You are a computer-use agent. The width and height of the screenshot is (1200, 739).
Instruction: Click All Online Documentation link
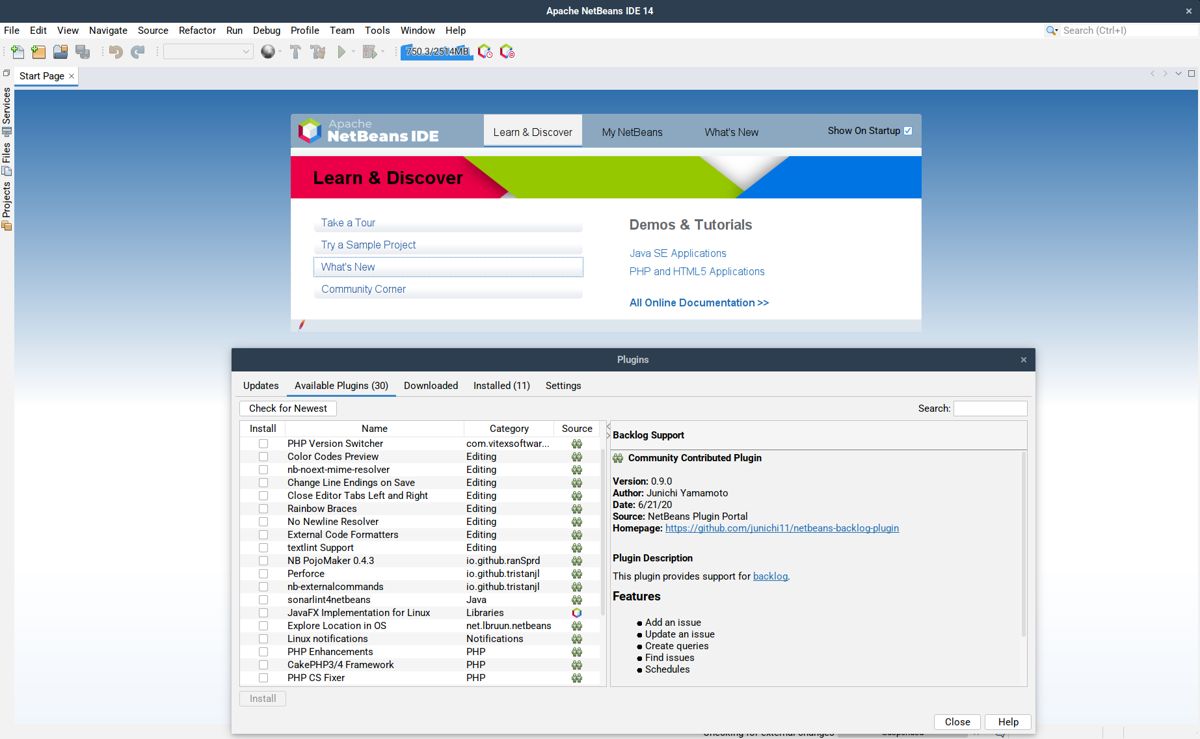coord(699,303)
